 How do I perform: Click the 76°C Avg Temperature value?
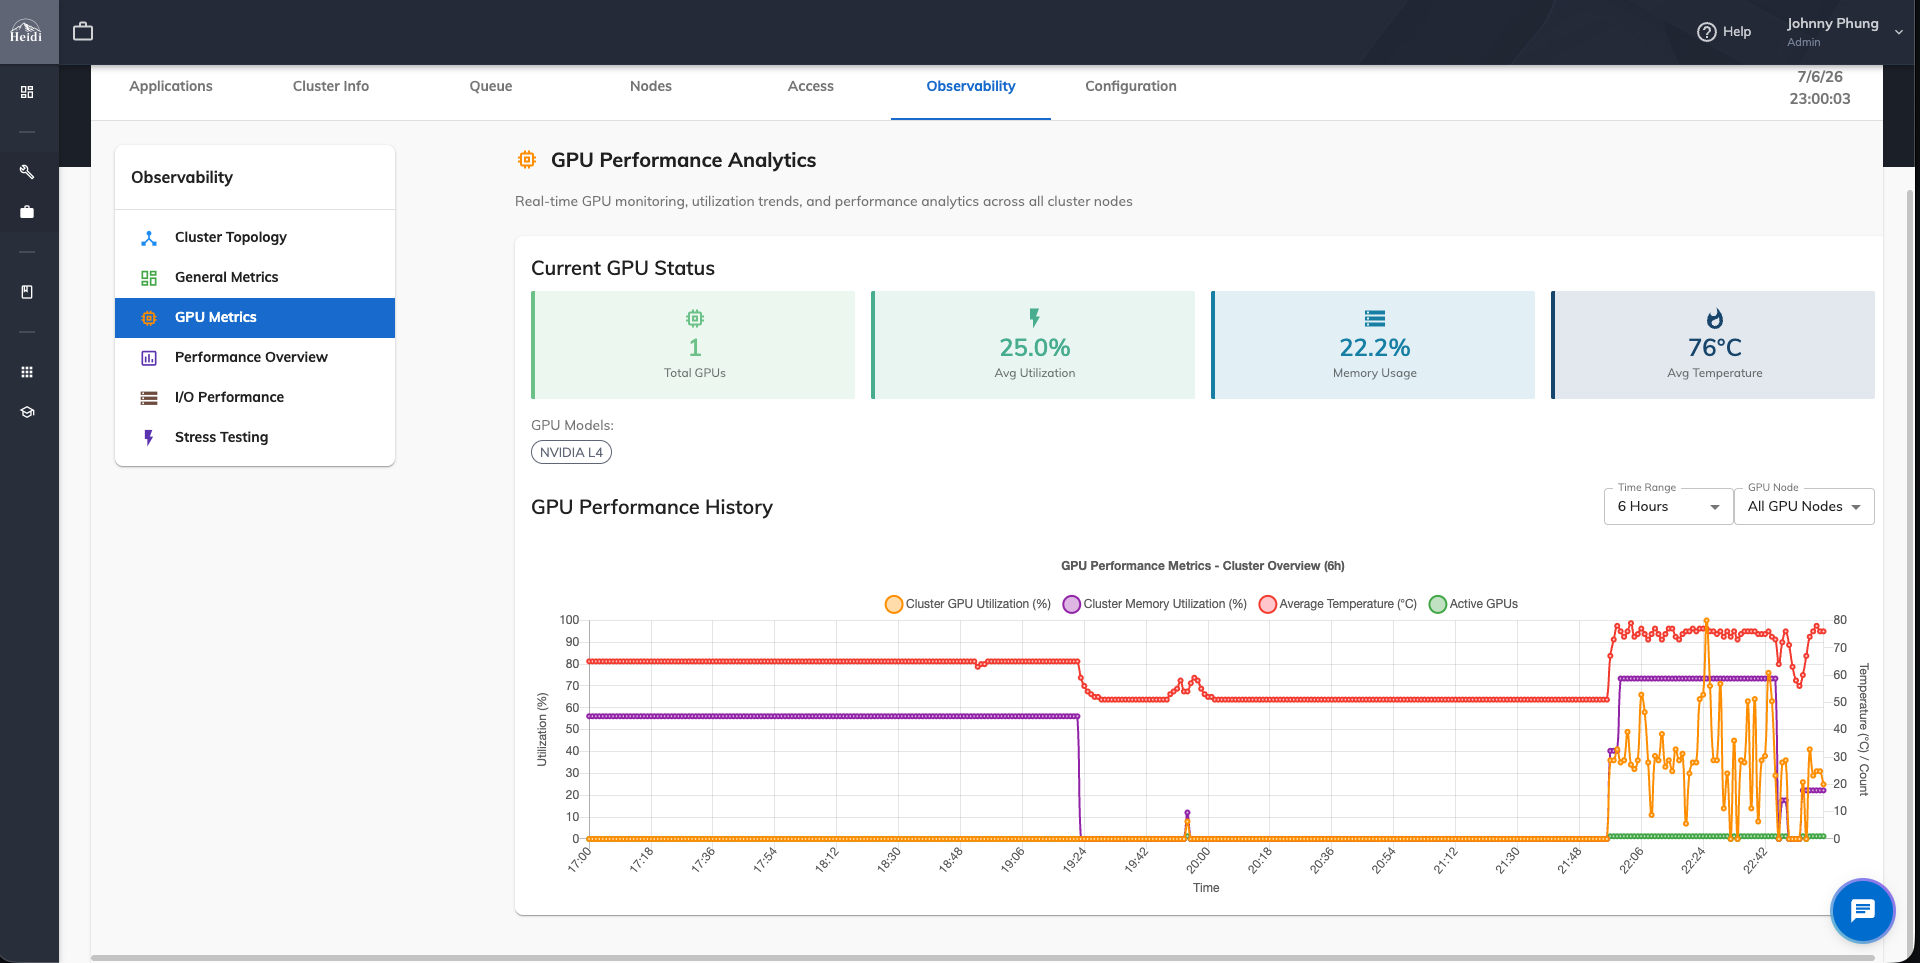[1715, 348]
